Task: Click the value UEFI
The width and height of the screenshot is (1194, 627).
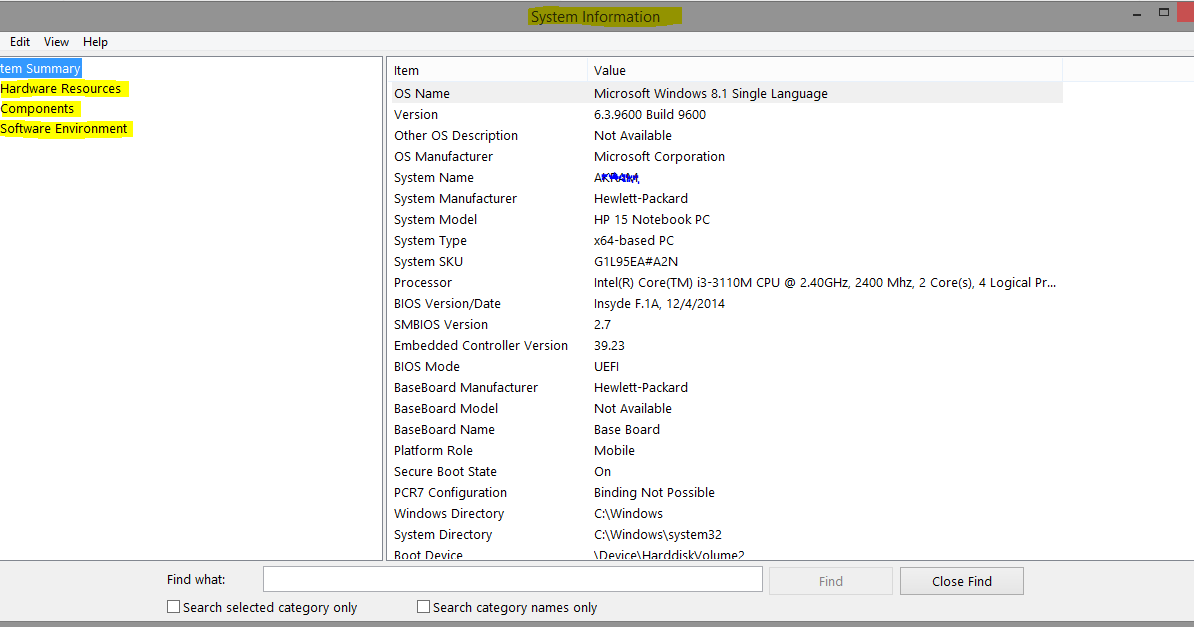Action: pos(606,366)
